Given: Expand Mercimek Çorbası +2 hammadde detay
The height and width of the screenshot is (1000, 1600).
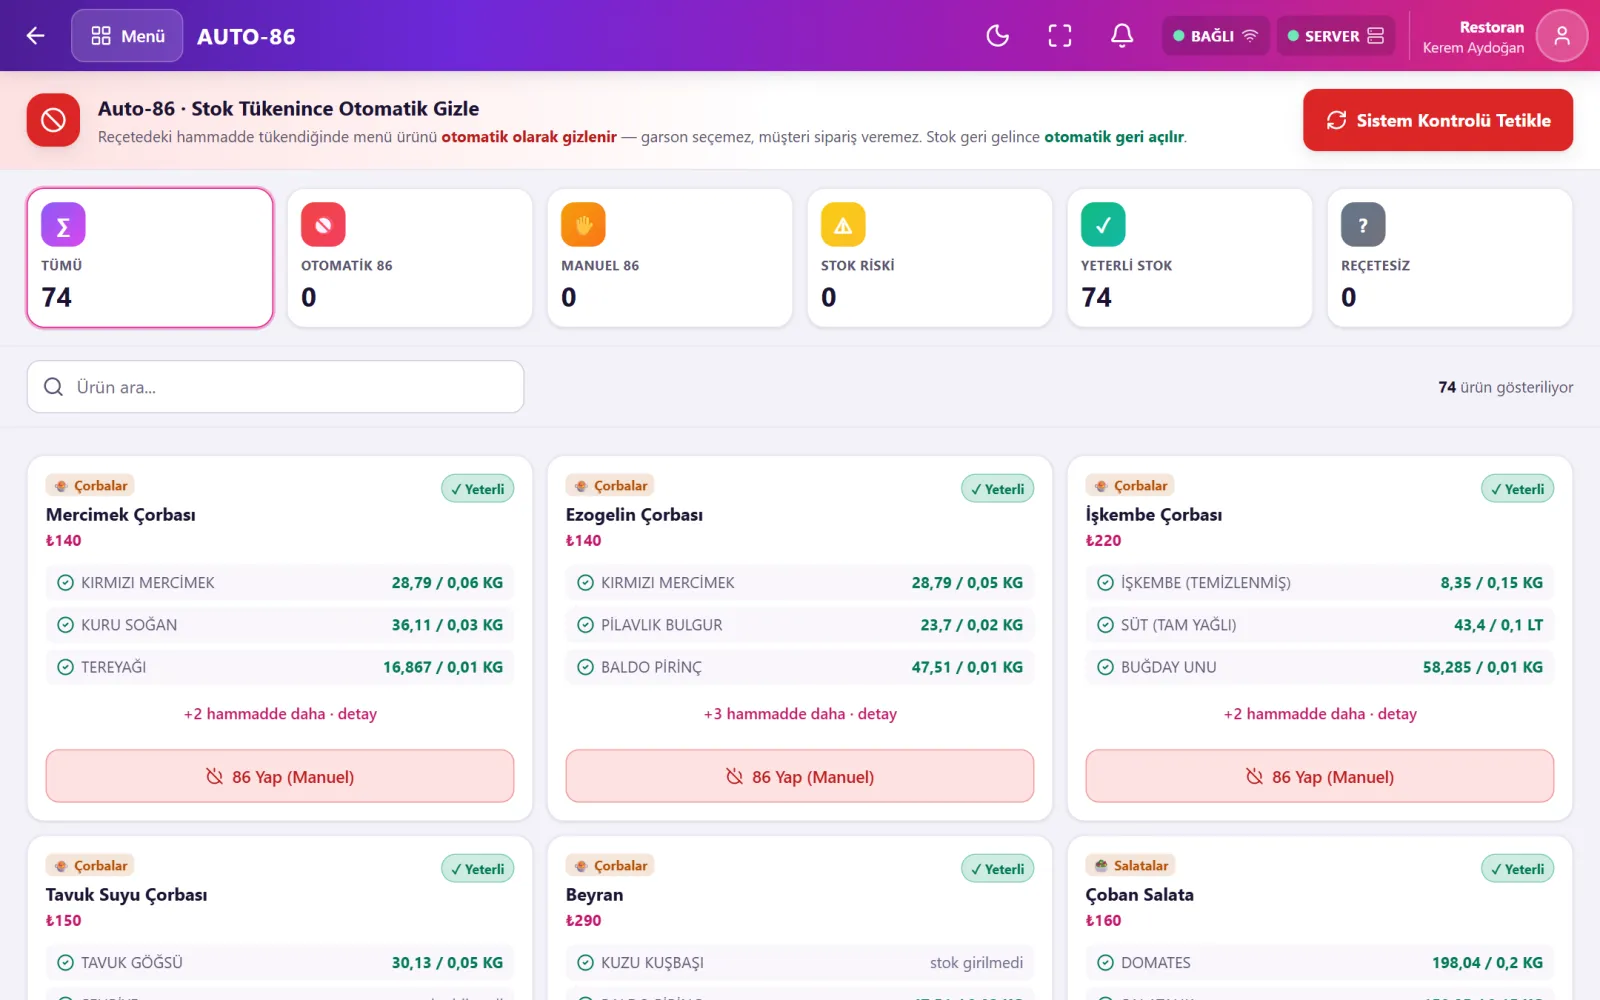Looking at the screenshot, I should click(x=280, y=714).
